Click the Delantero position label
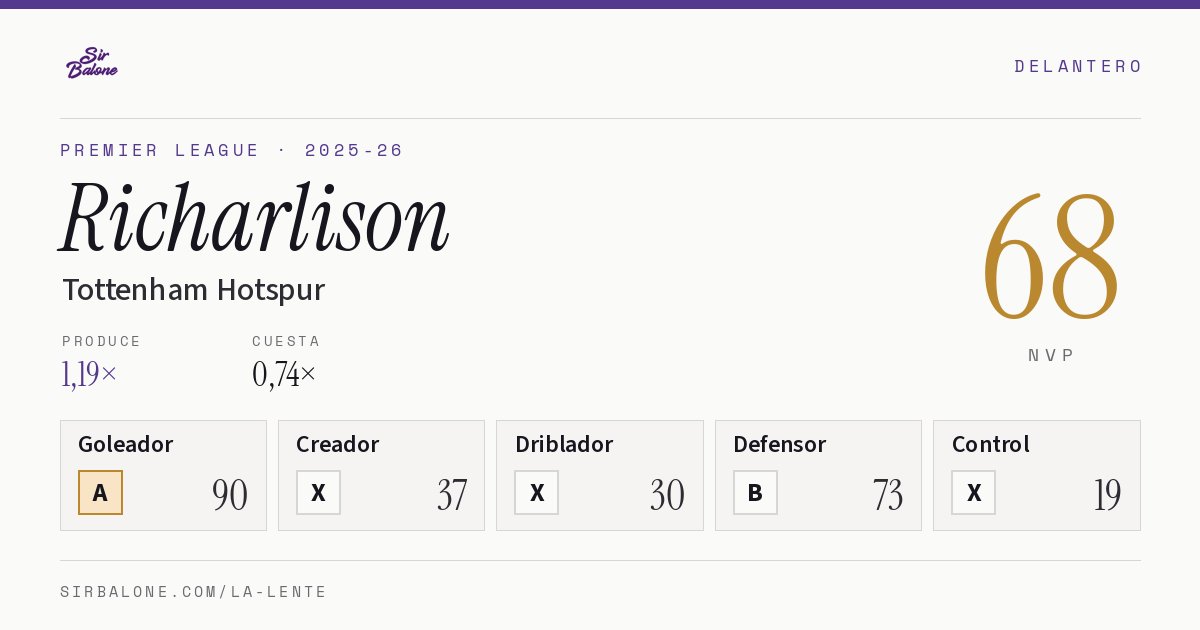 1078,66
